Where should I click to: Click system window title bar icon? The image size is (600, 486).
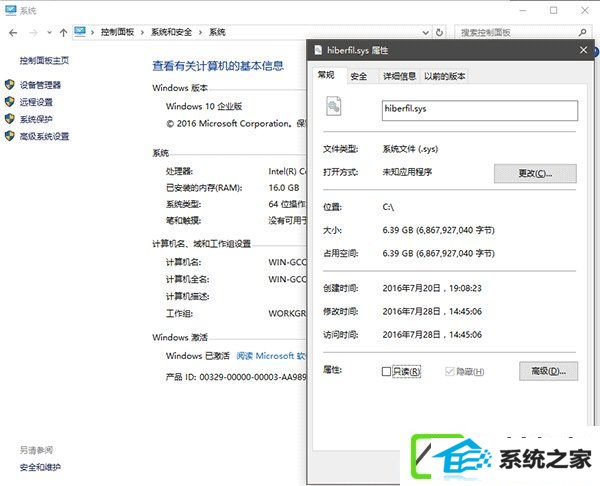tap(11, 10)
